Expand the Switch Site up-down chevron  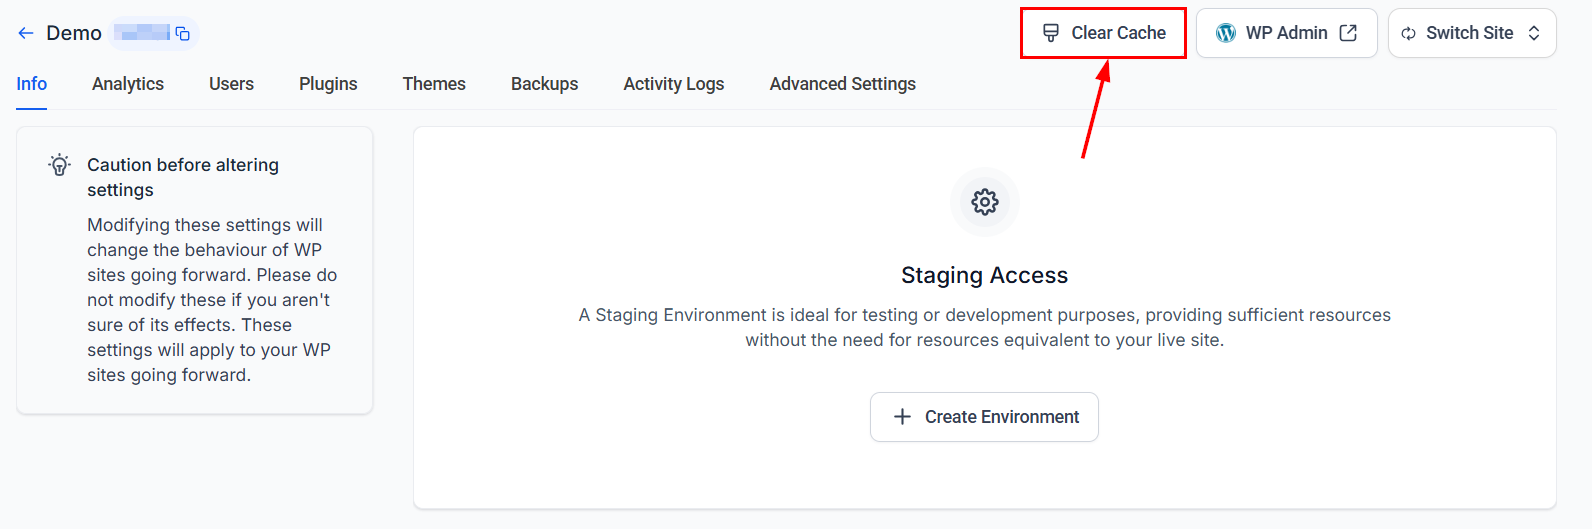point(1534,33)
